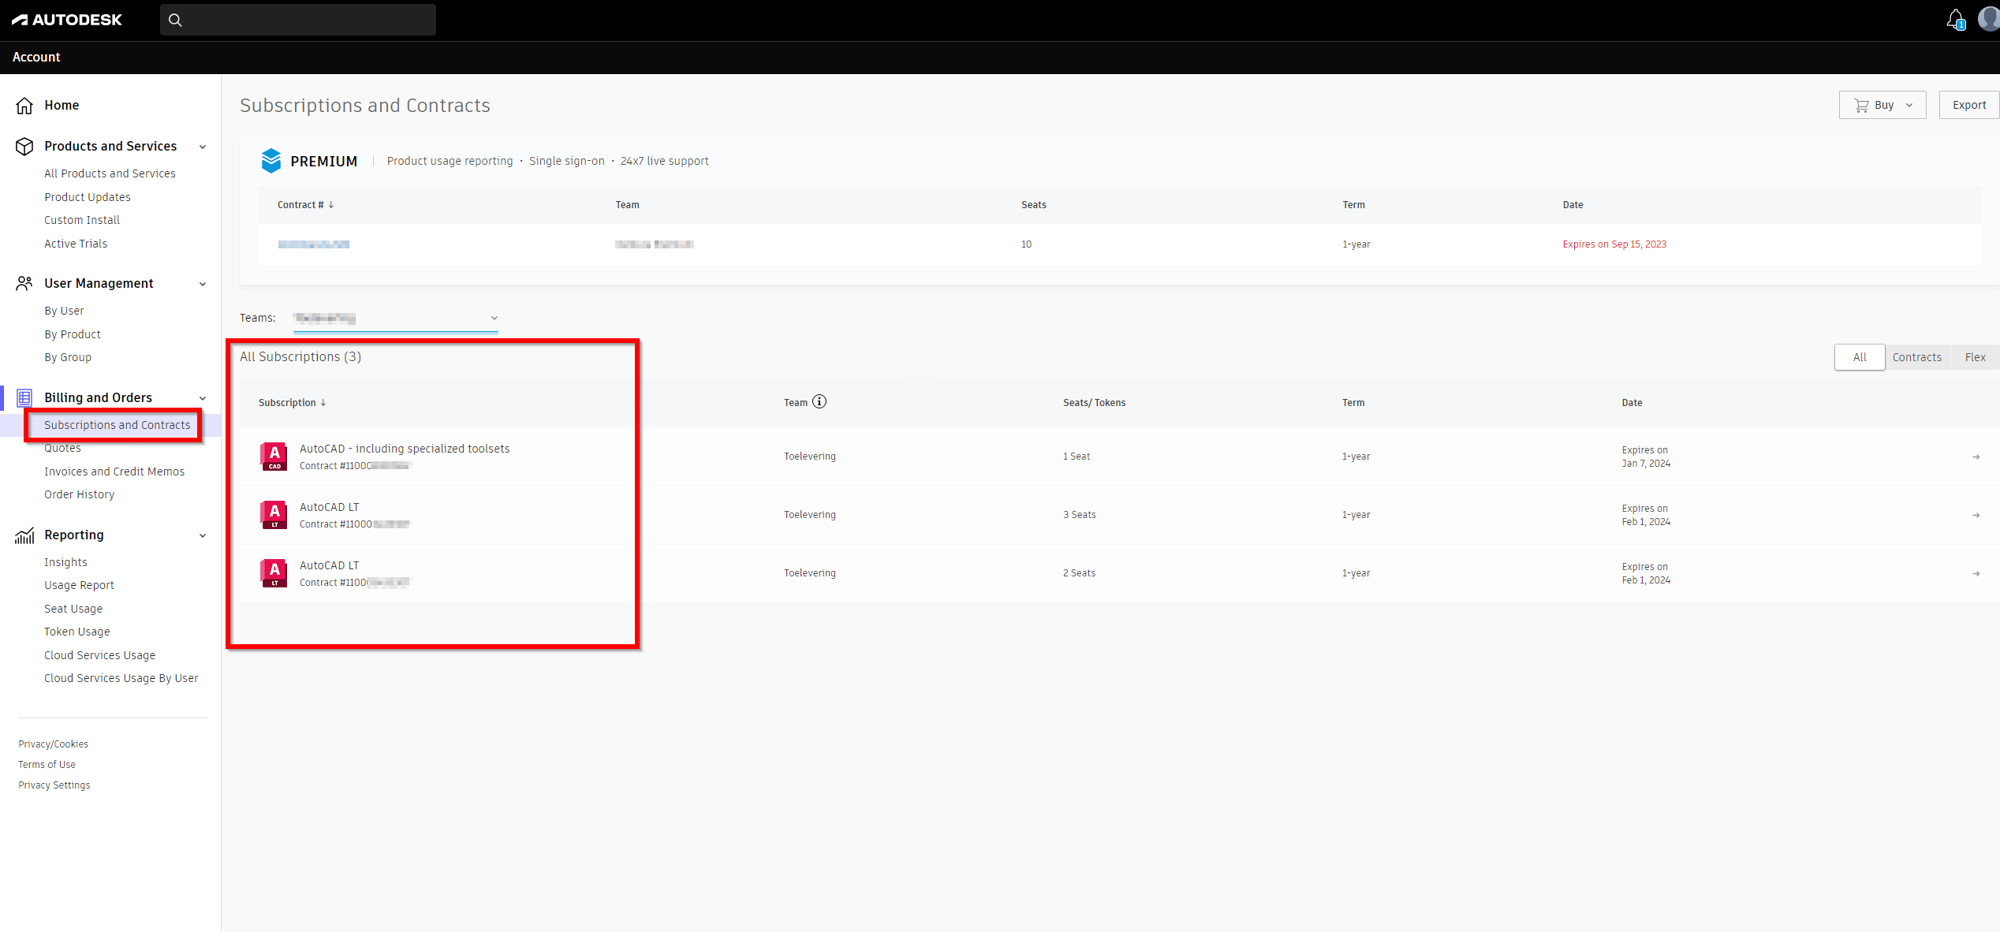The width and height of the screenshot is (2000, 932).
Task: Open By Product under User Management
Action: 72,334
